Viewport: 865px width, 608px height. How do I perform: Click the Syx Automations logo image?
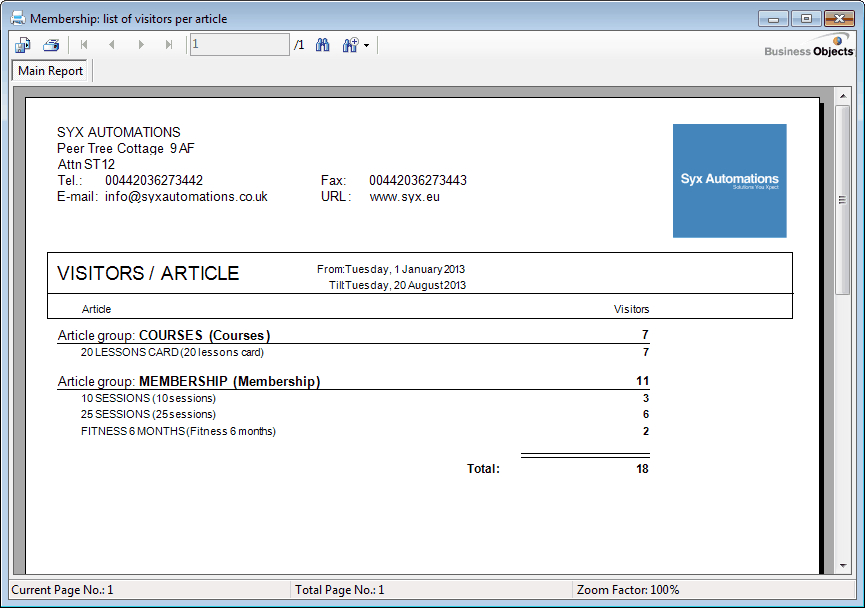point(729,181)
